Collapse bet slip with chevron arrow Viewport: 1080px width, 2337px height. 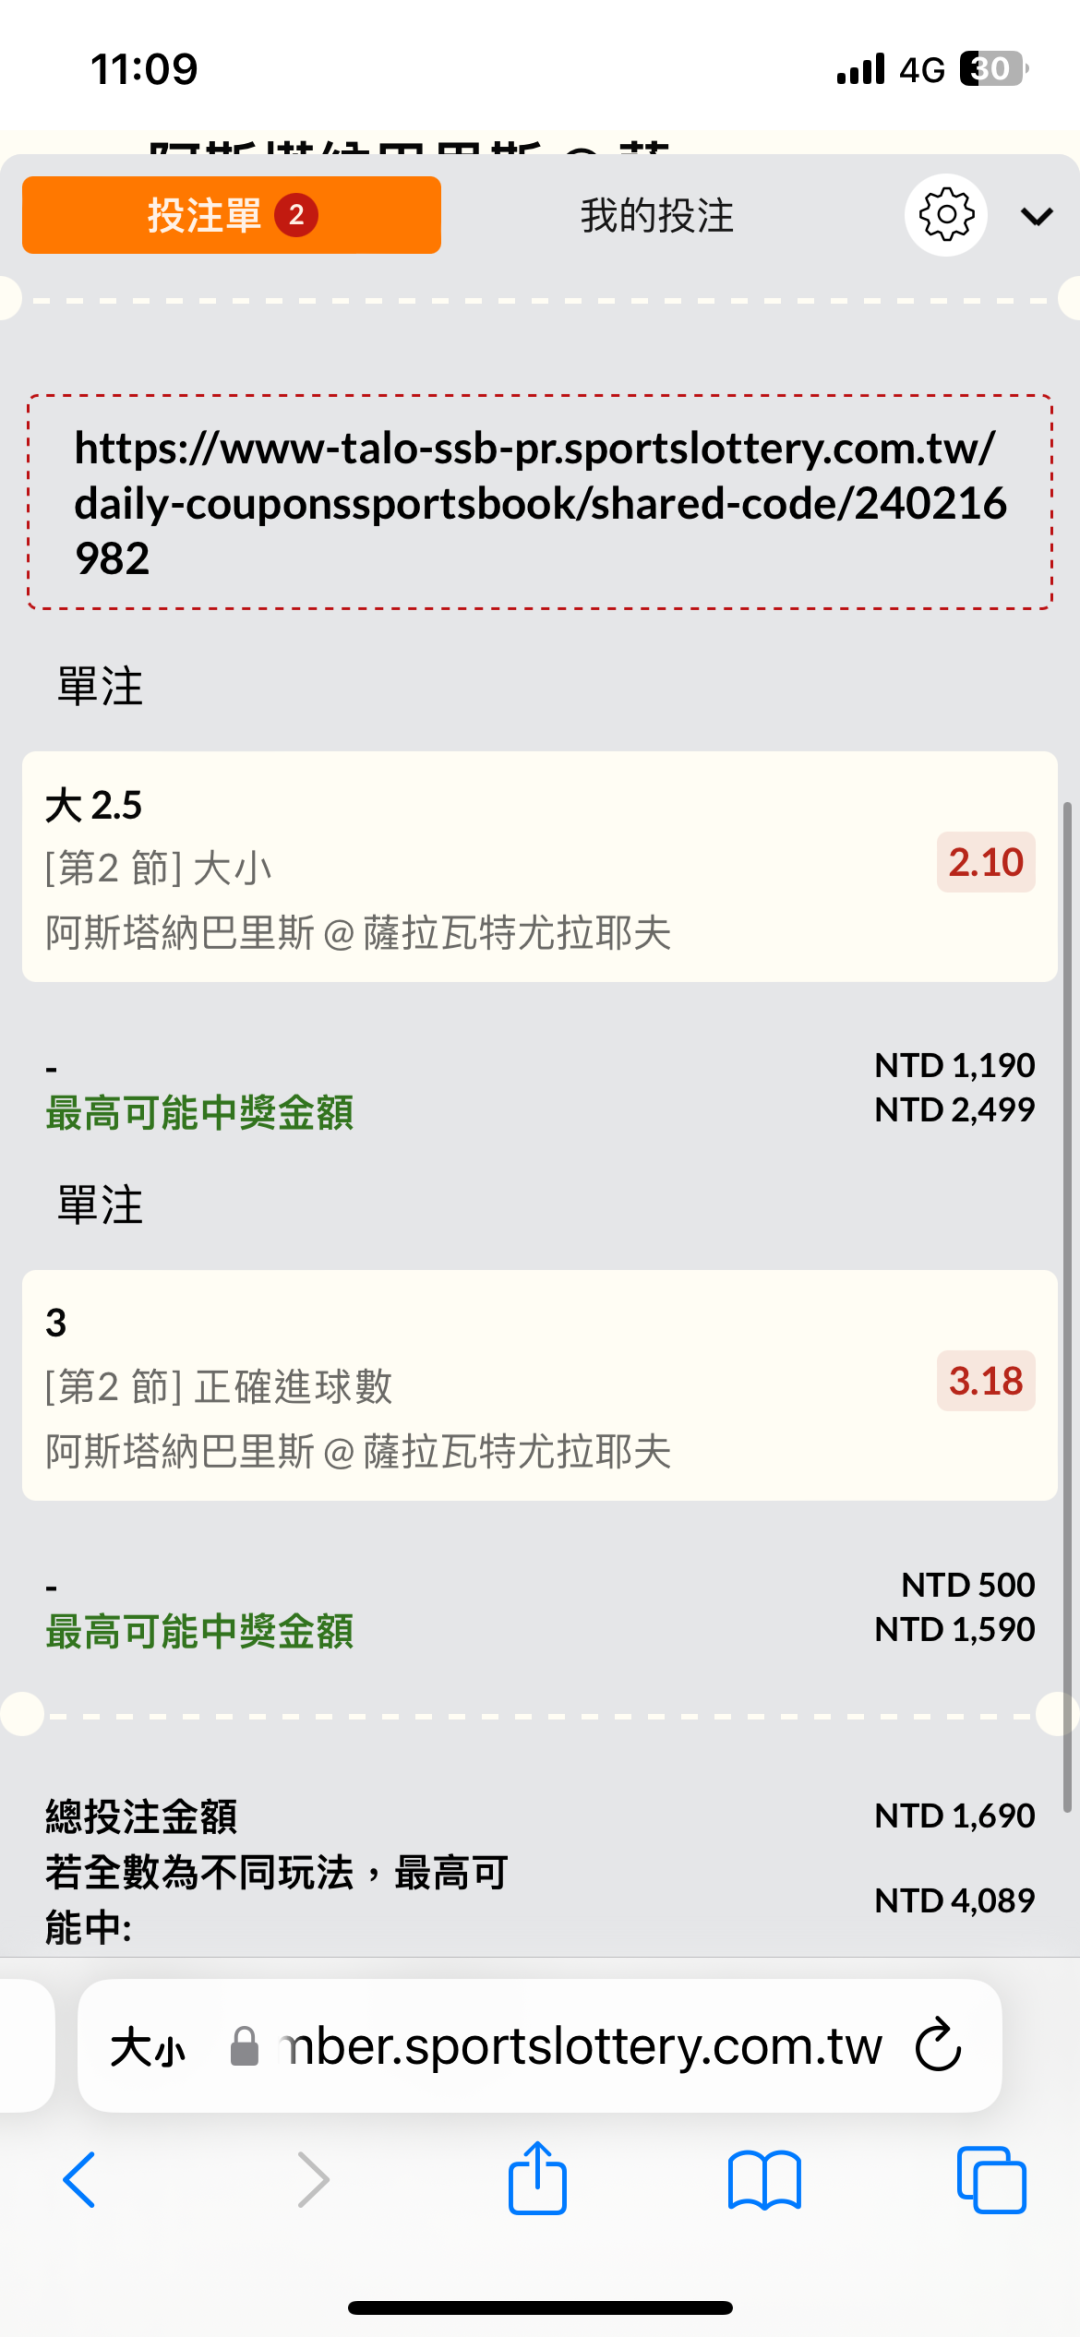[1037, 216]
